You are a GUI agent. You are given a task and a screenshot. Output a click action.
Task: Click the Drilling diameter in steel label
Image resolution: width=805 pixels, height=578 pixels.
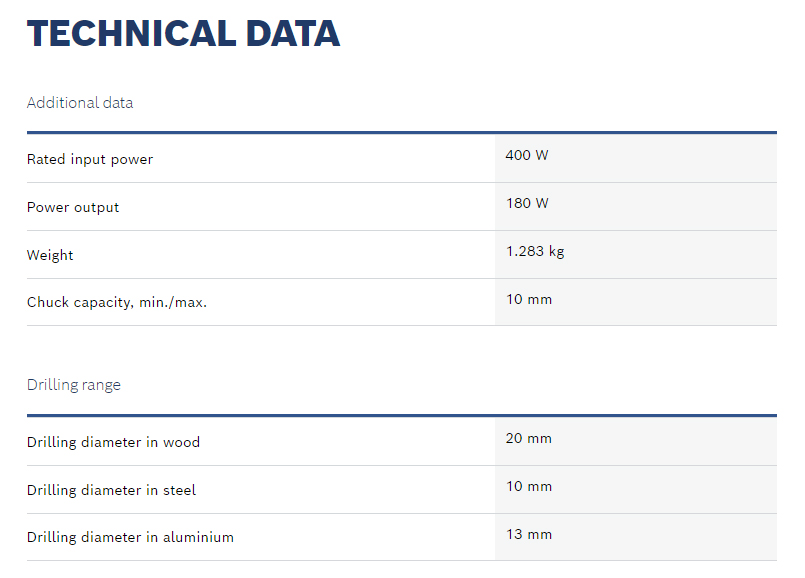pos(111,490)
